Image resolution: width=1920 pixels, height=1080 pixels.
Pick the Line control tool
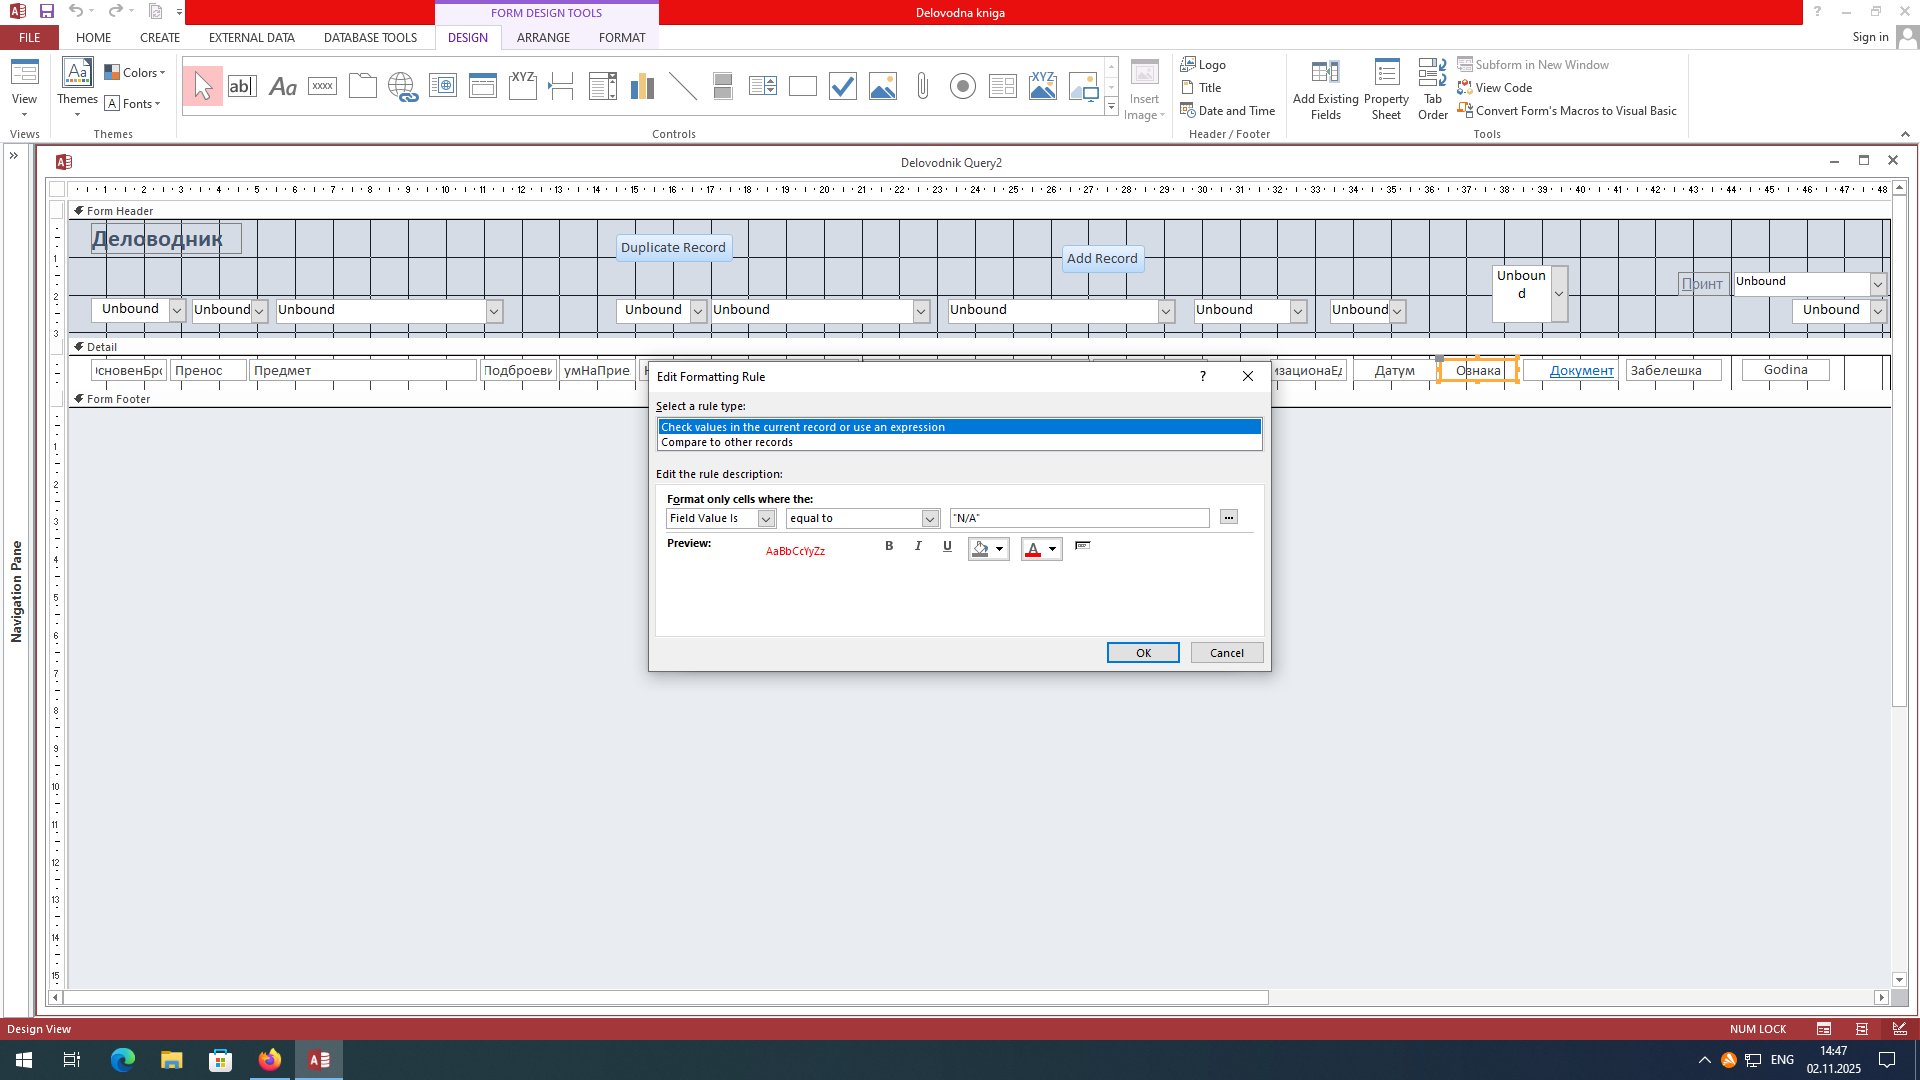tap(682, 87)
